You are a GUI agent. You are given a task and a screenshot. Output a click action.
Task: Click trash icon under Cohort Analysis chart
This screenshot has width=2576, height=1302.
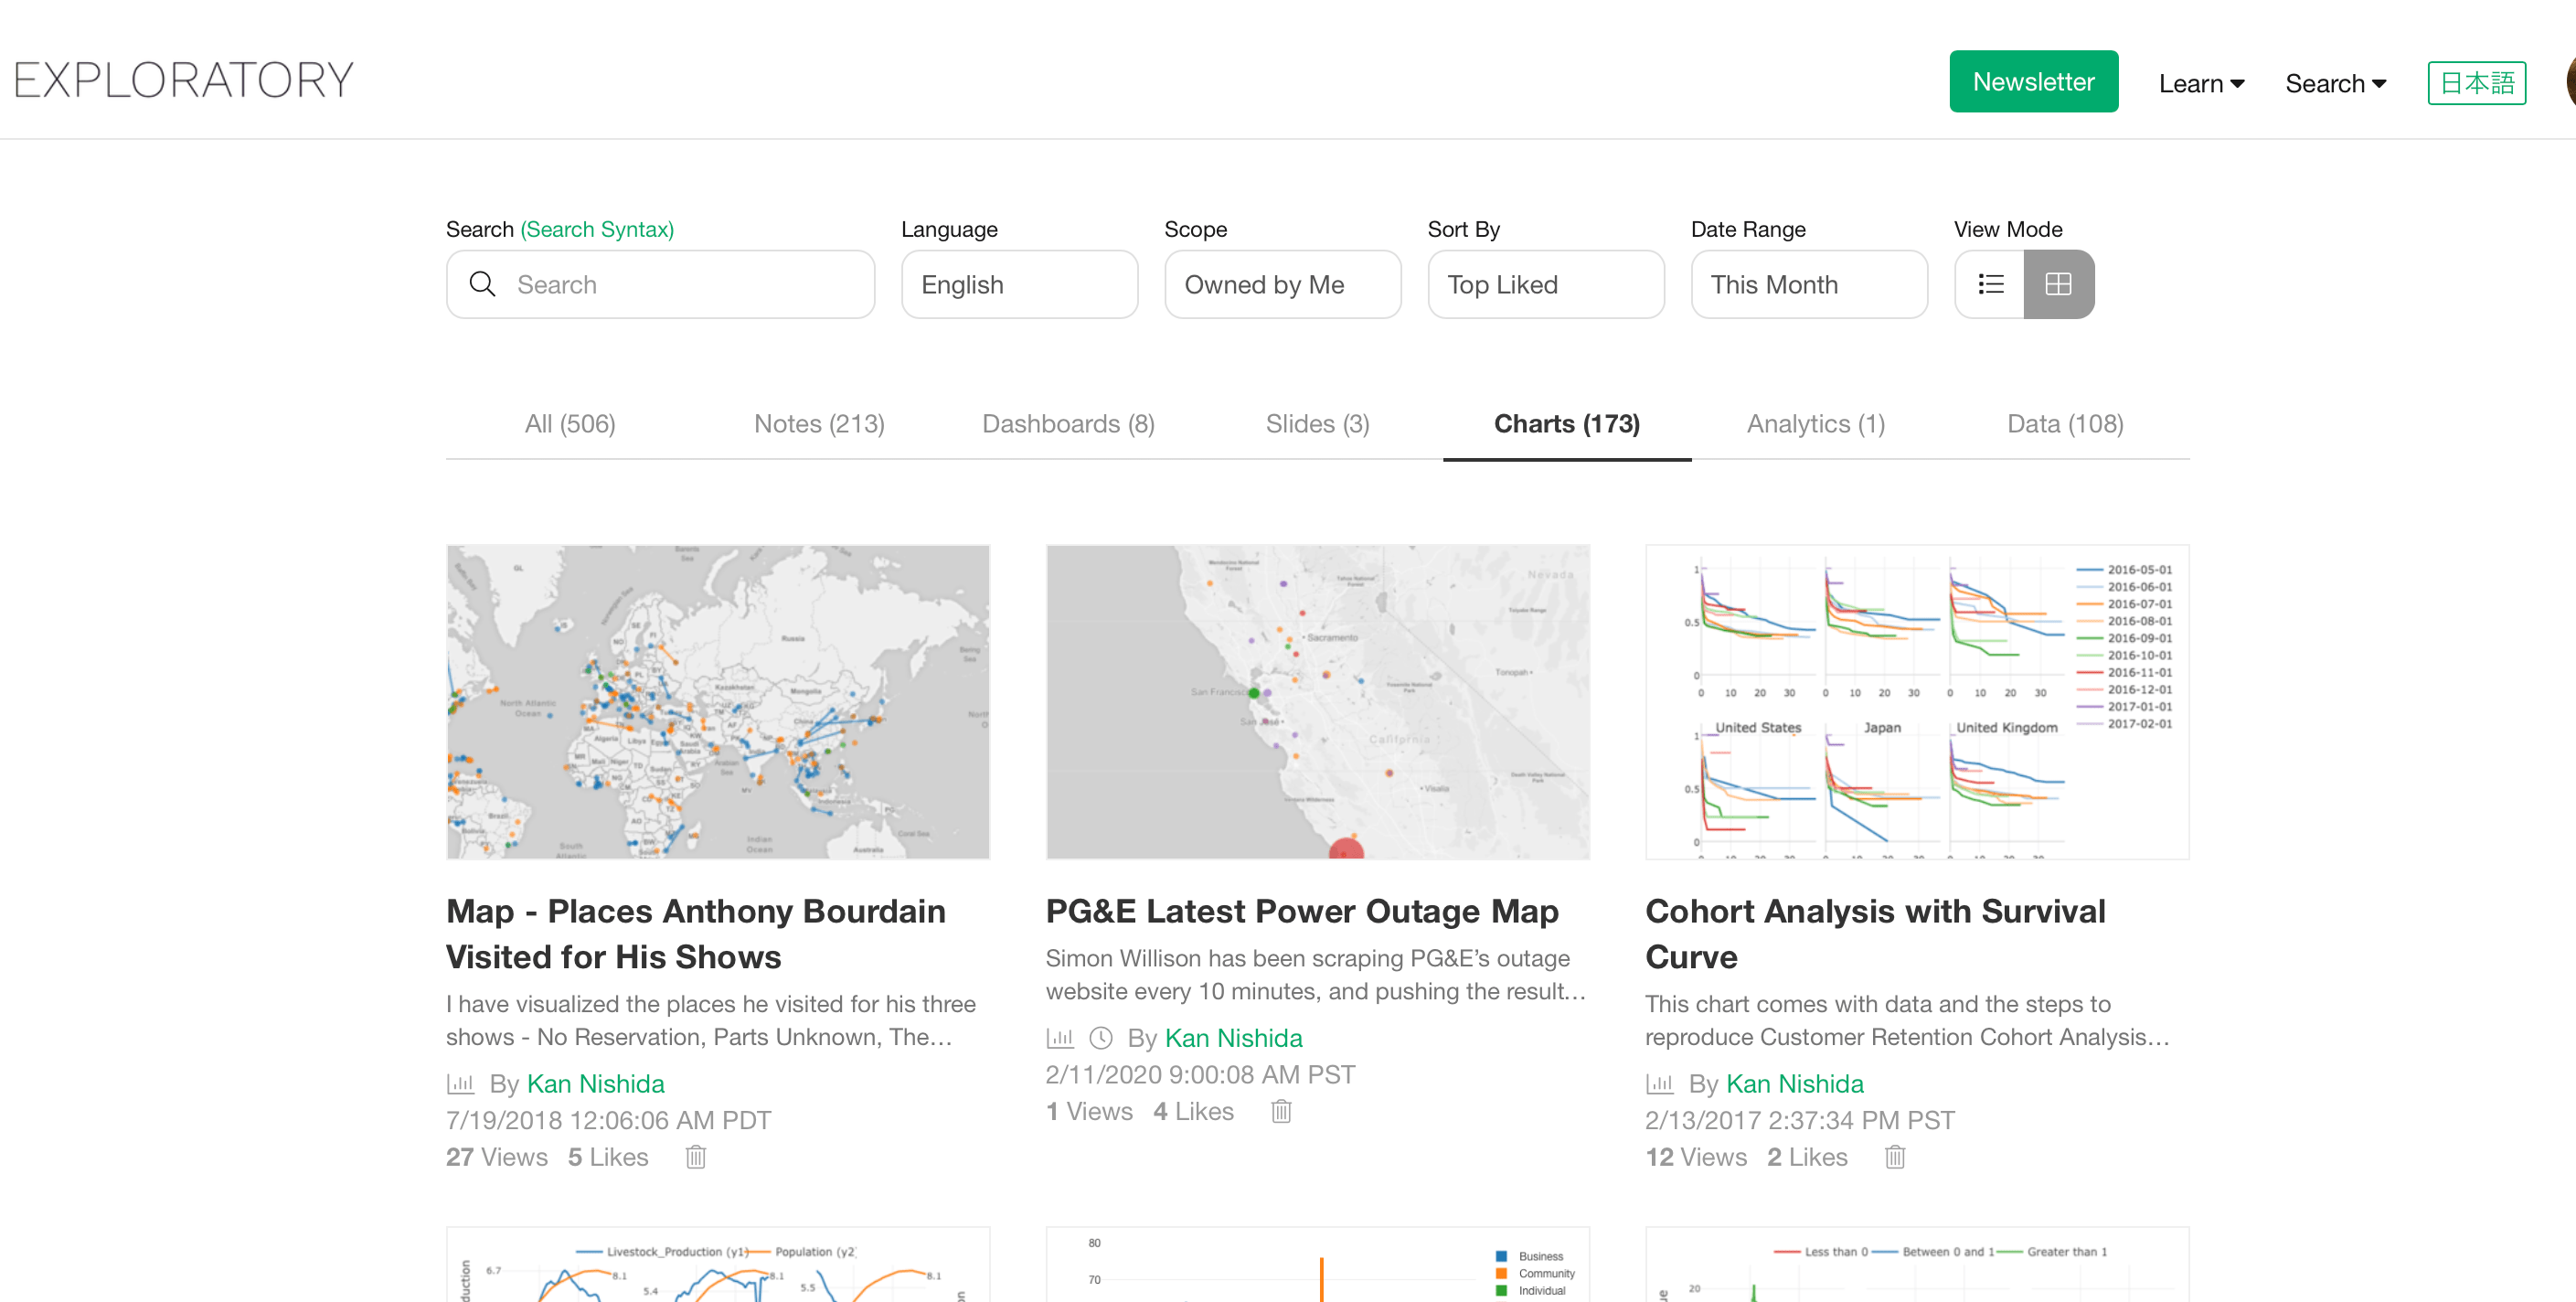pos(1895,1157)
